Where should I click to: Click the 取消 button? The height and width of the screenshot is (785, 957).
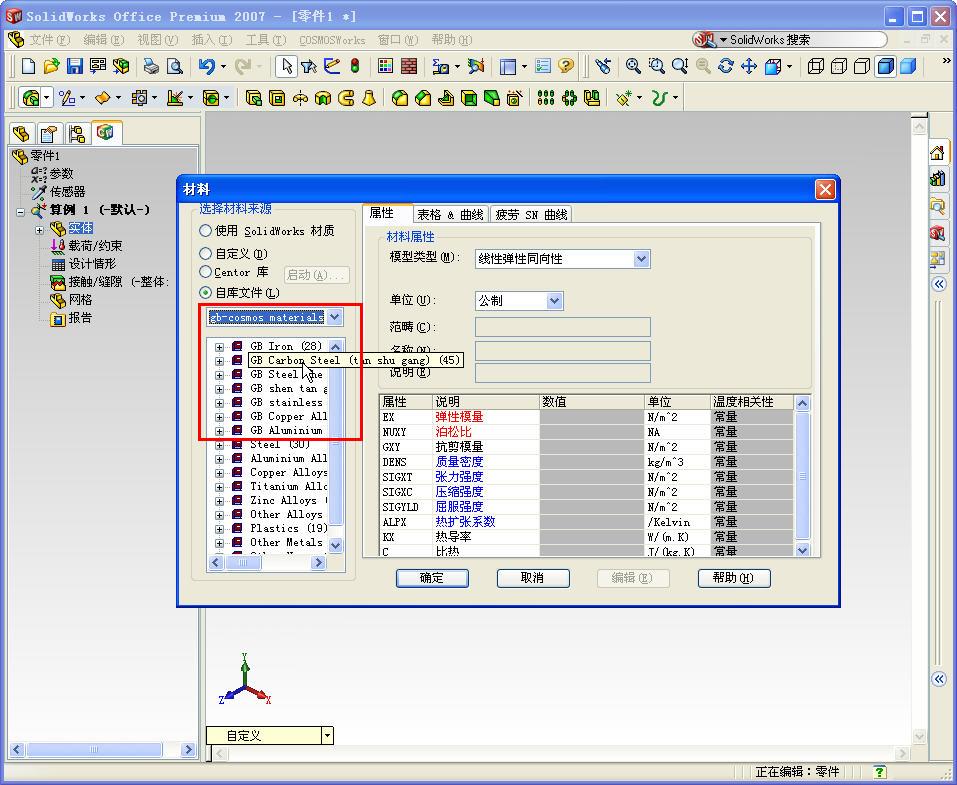(533, 577)
